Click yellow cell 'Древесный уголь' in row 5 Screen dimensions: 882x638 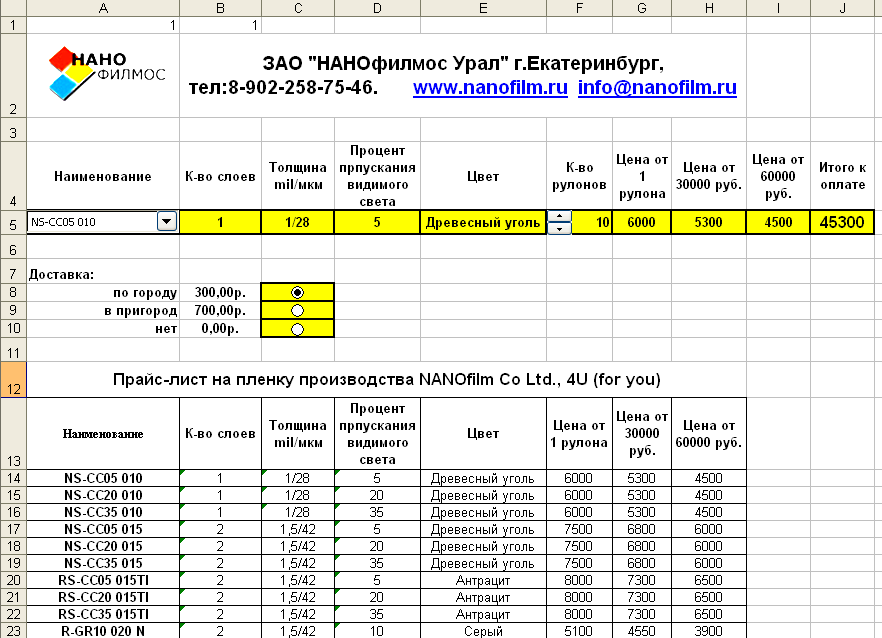click(483, 222)
